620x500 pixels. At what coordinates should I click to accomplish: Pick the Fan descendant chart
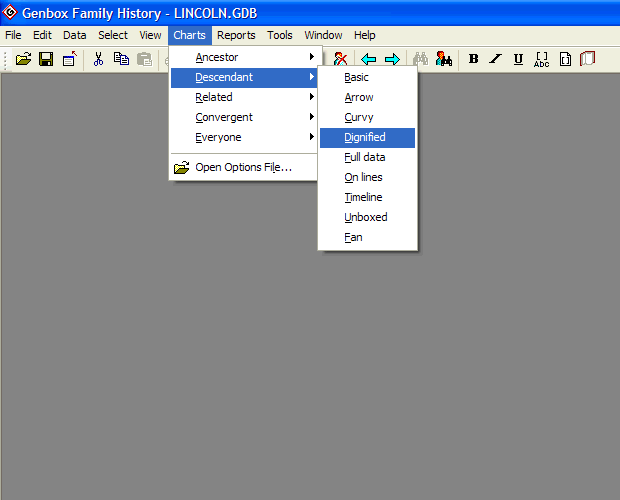(354, 237)
